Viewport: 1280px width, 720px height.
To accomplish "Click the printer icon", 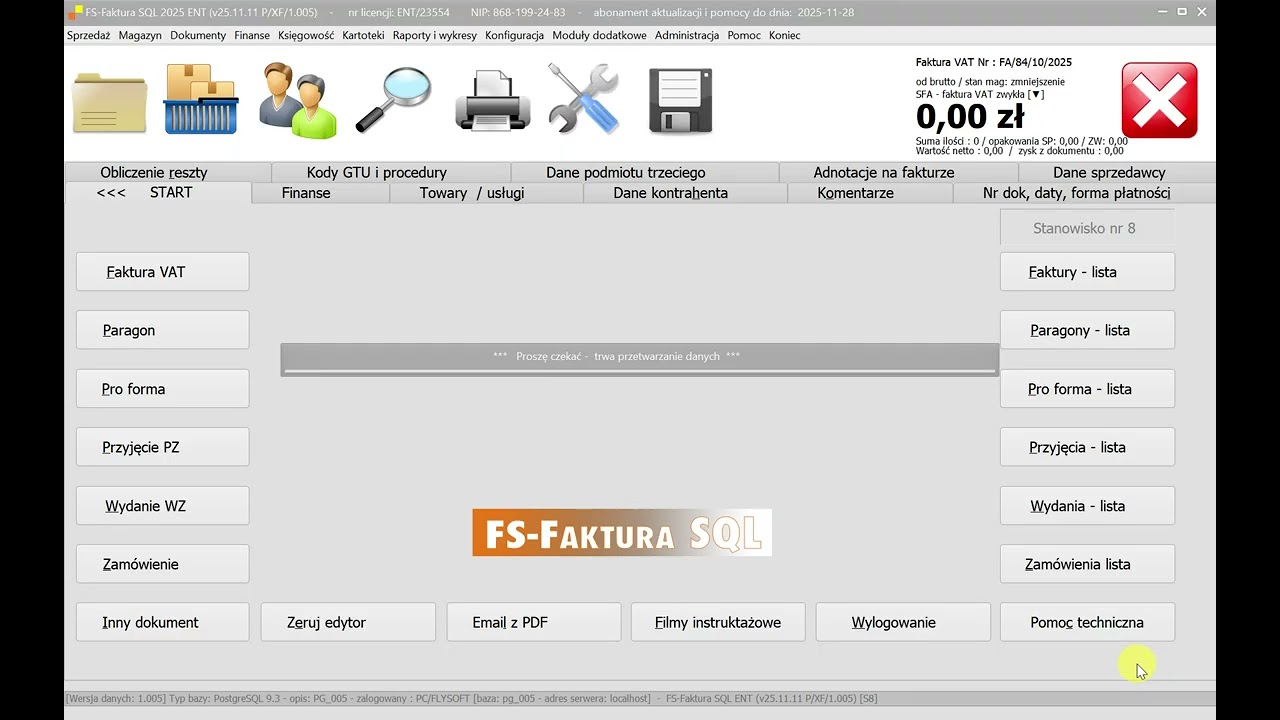I will 492,100.
